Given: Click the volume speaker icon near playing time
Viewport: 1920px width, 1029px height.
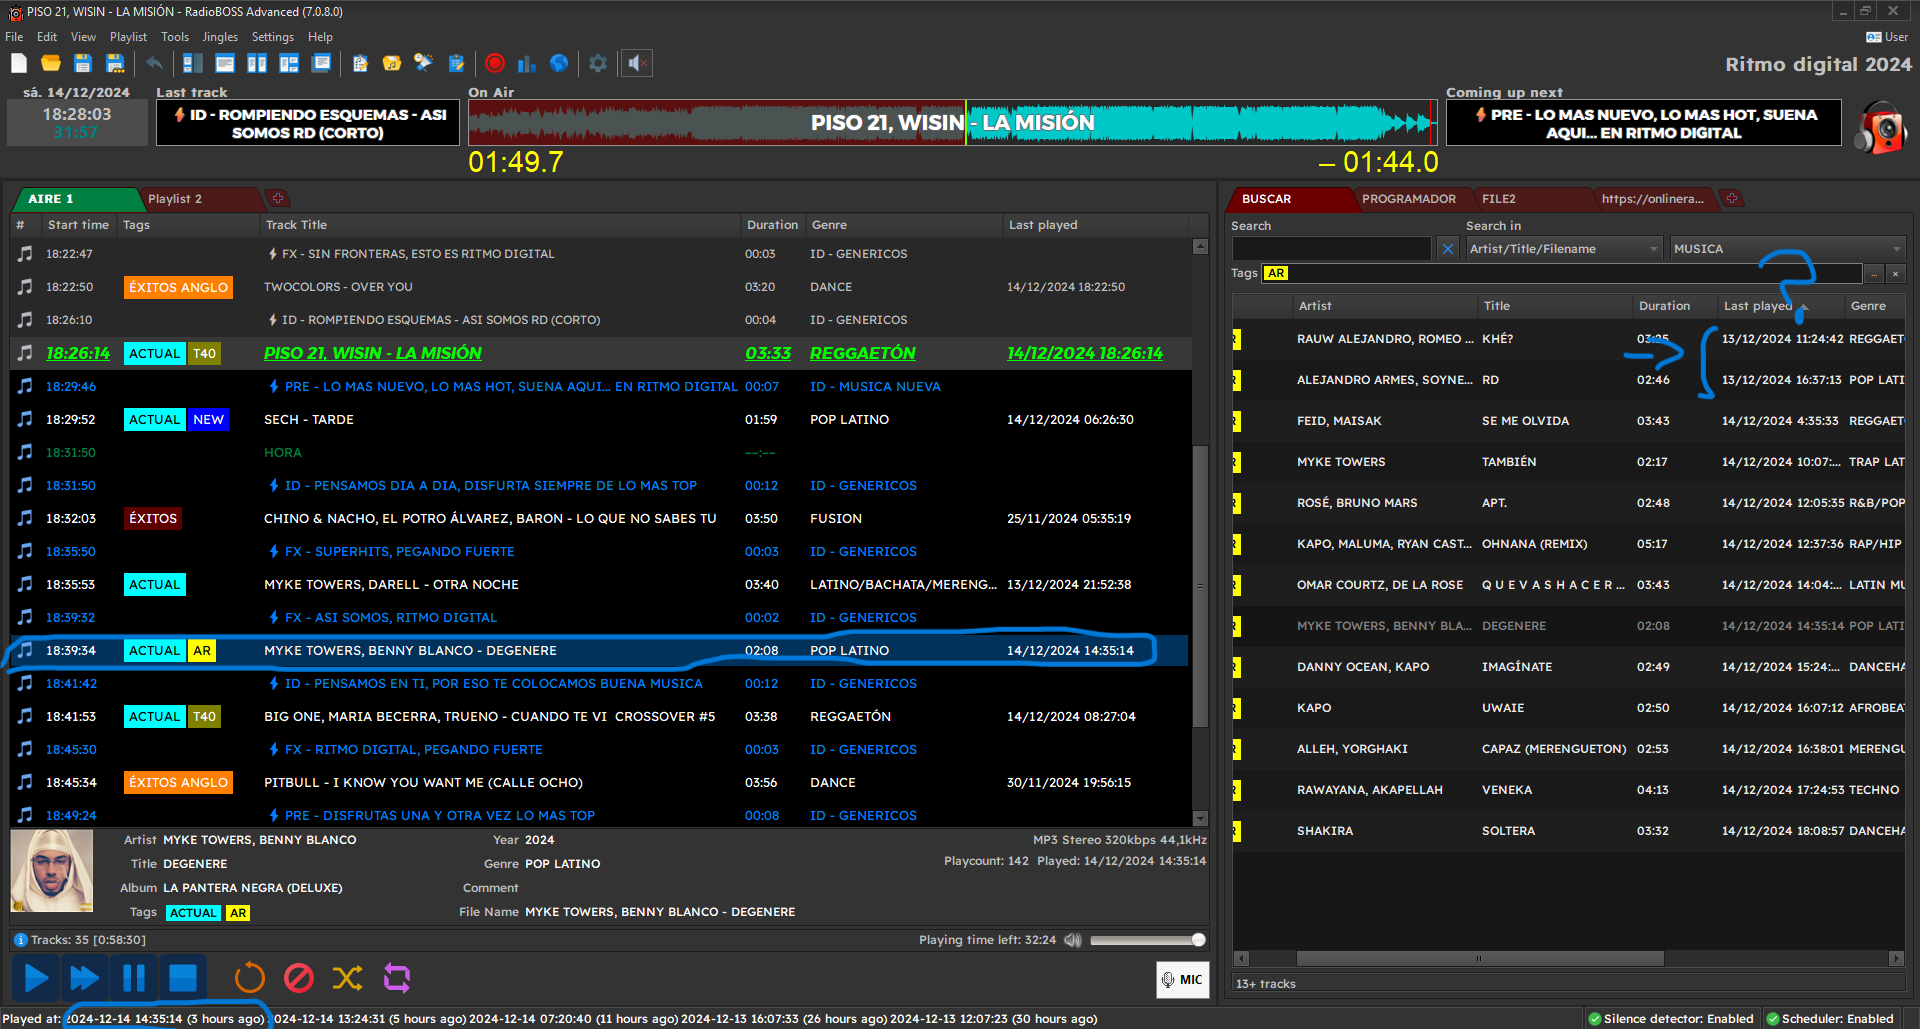Looking at the screenshot, I should coord(1073,940).
